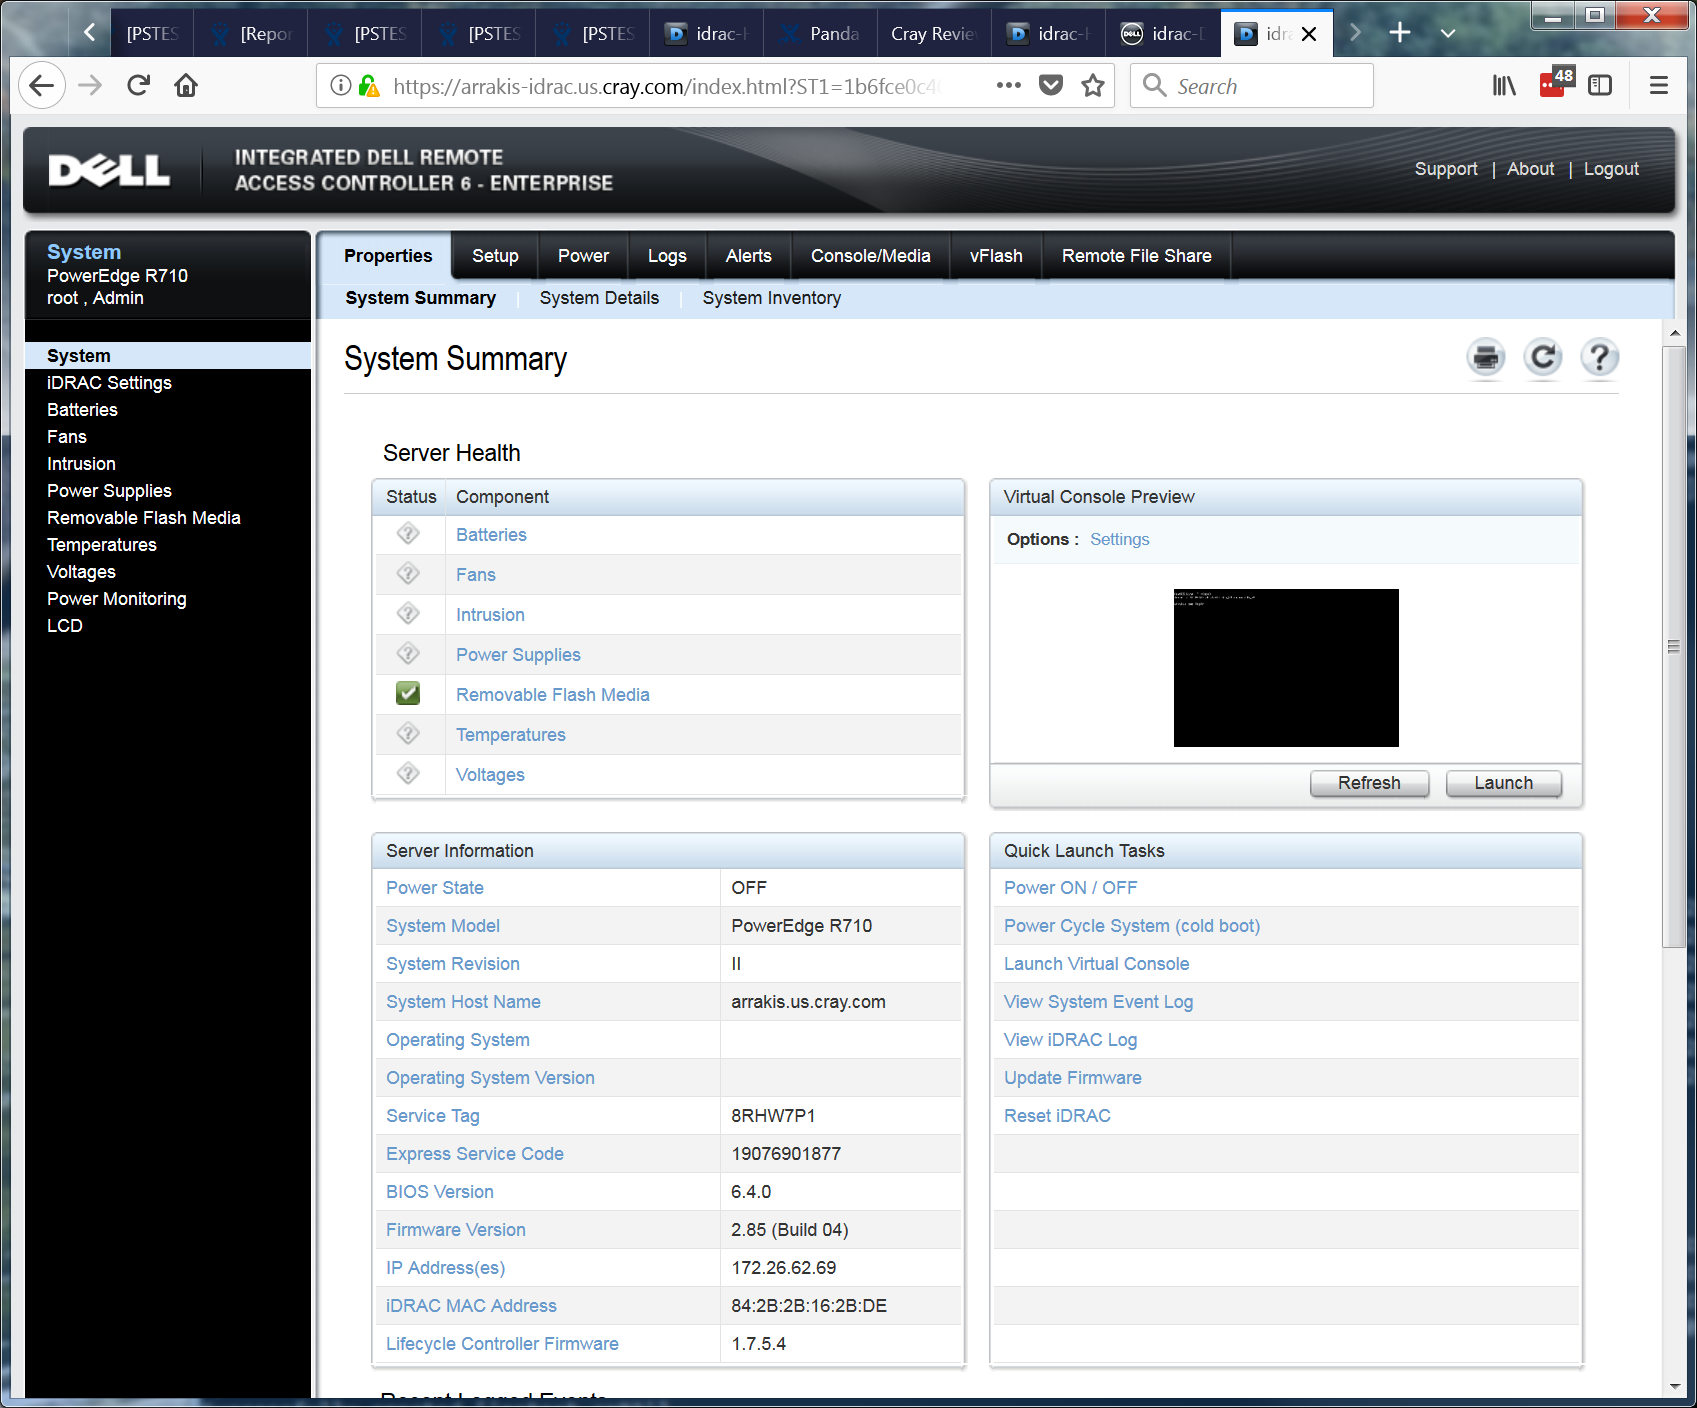Open the Firefox Library icon

click(x=1504, y=86)
